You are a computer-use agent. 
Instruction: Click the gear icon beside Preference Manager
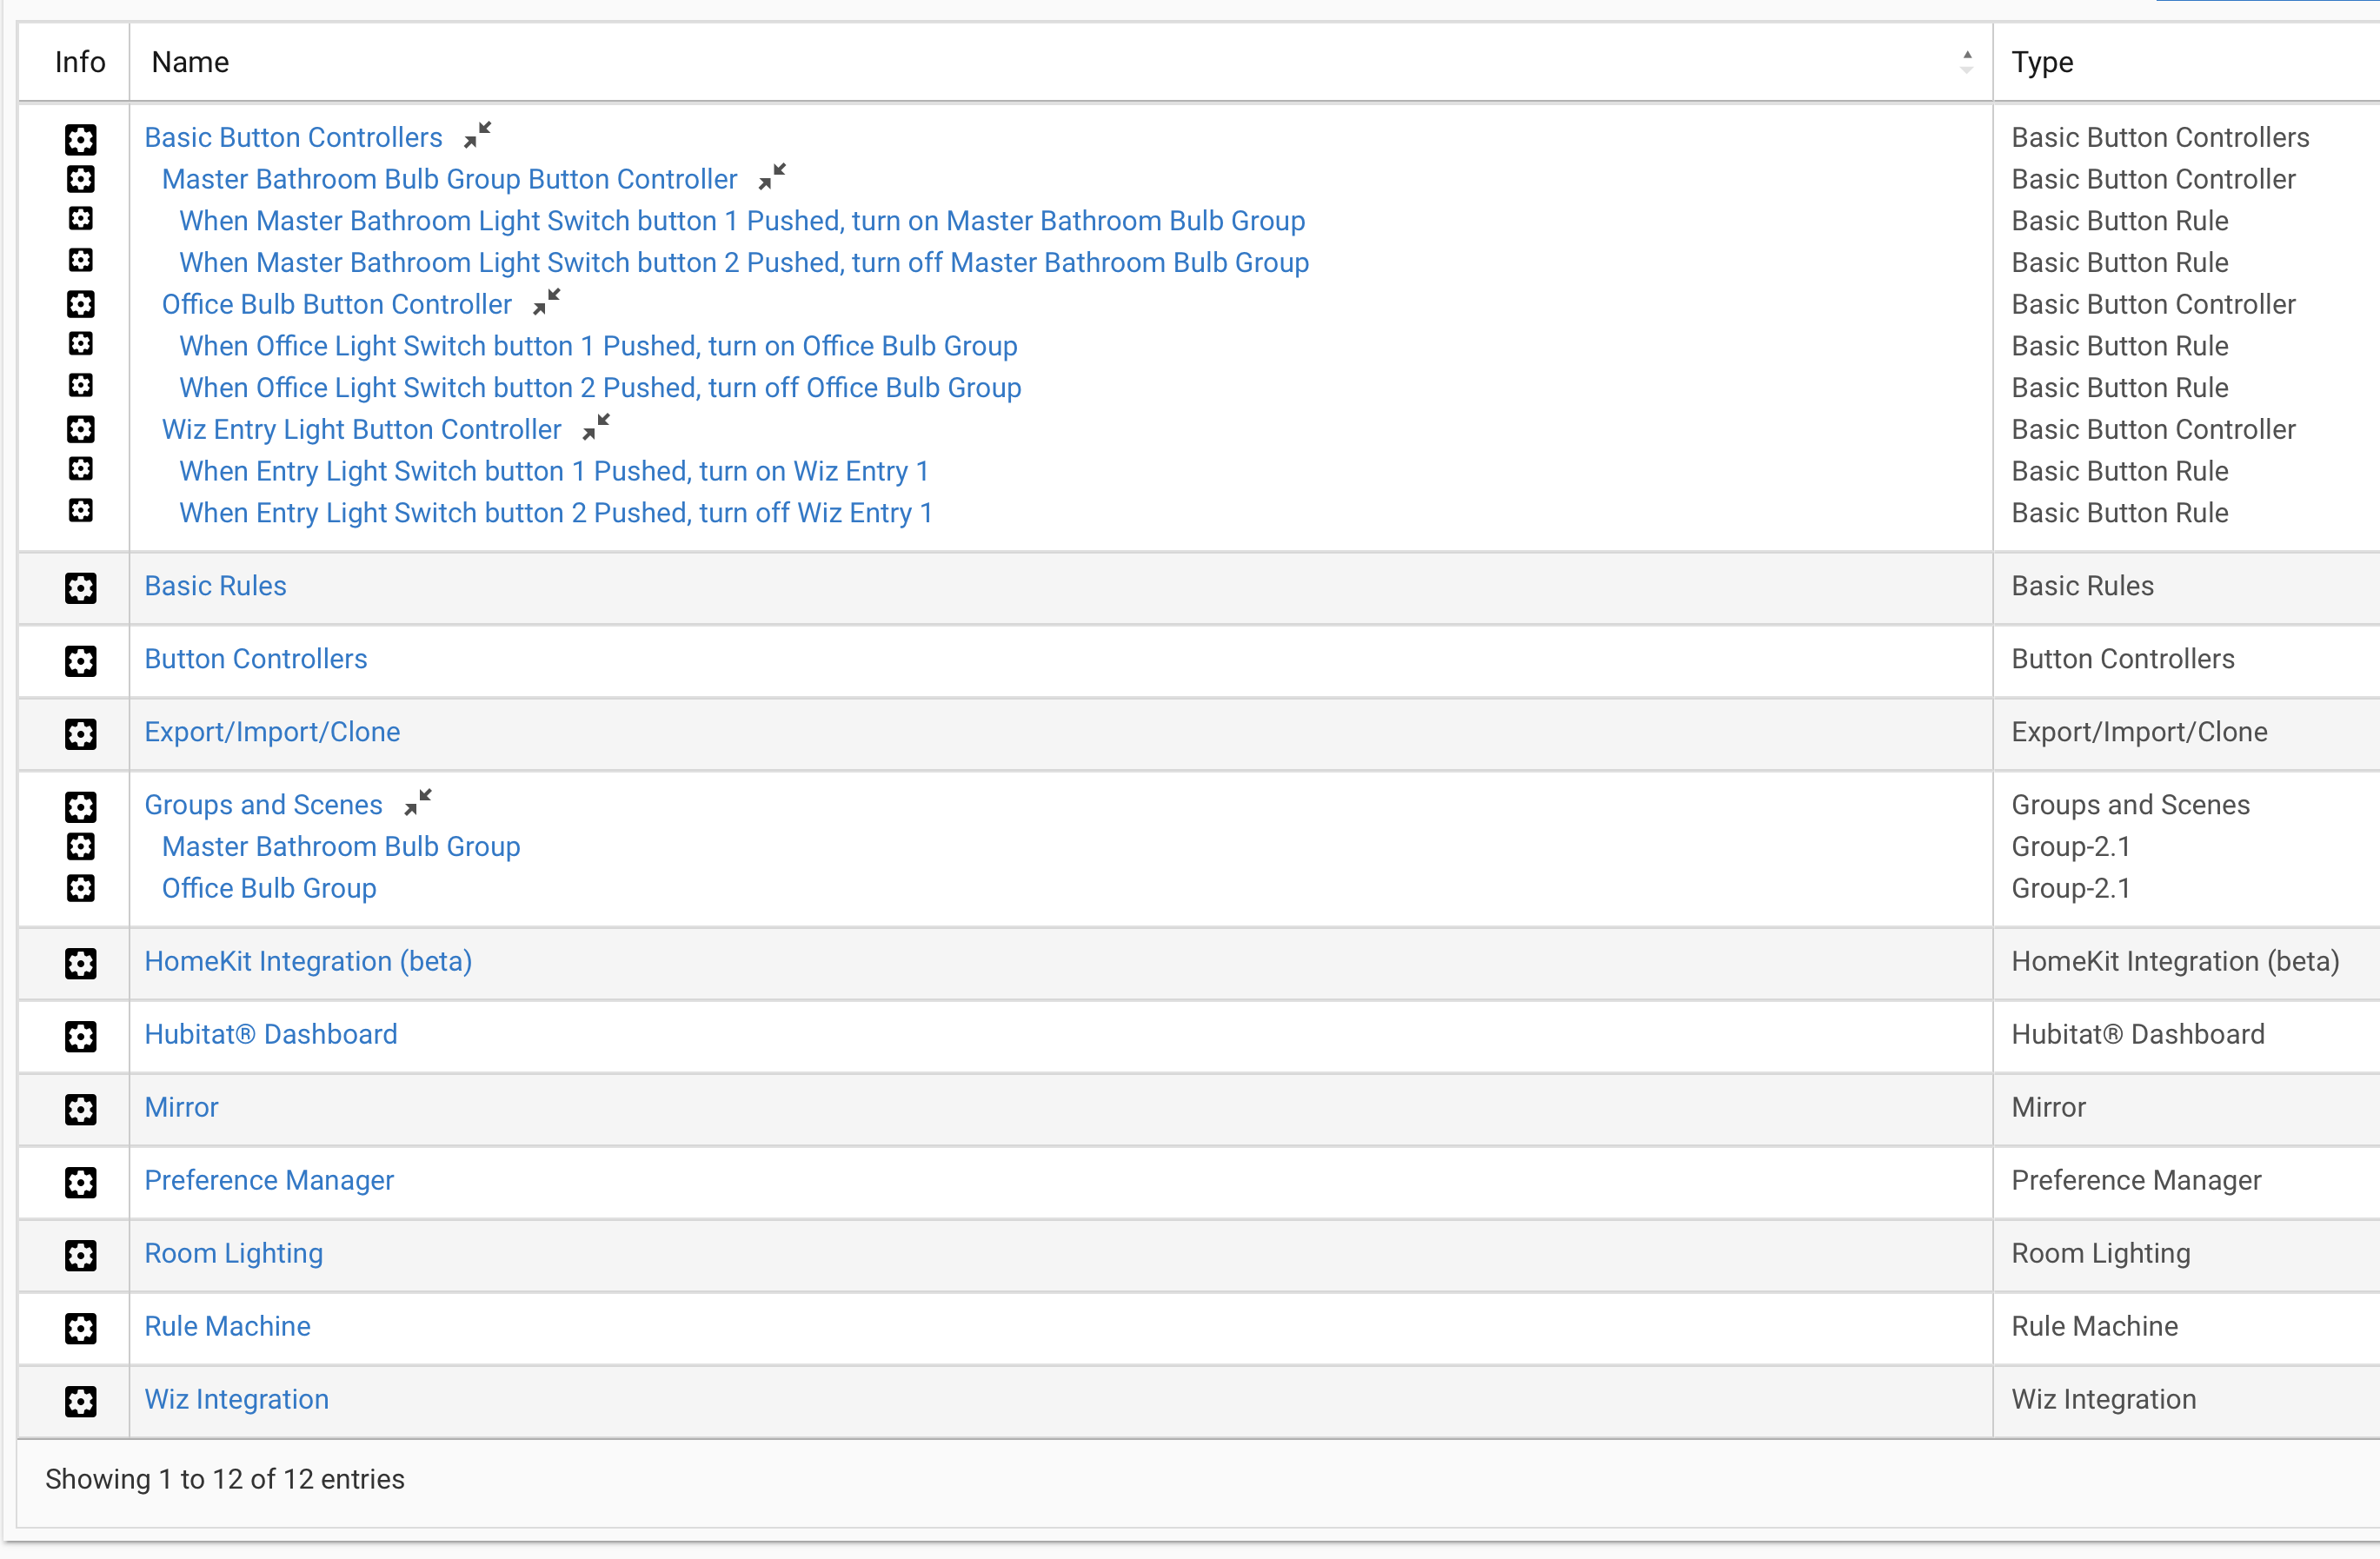click(80, 1182)
